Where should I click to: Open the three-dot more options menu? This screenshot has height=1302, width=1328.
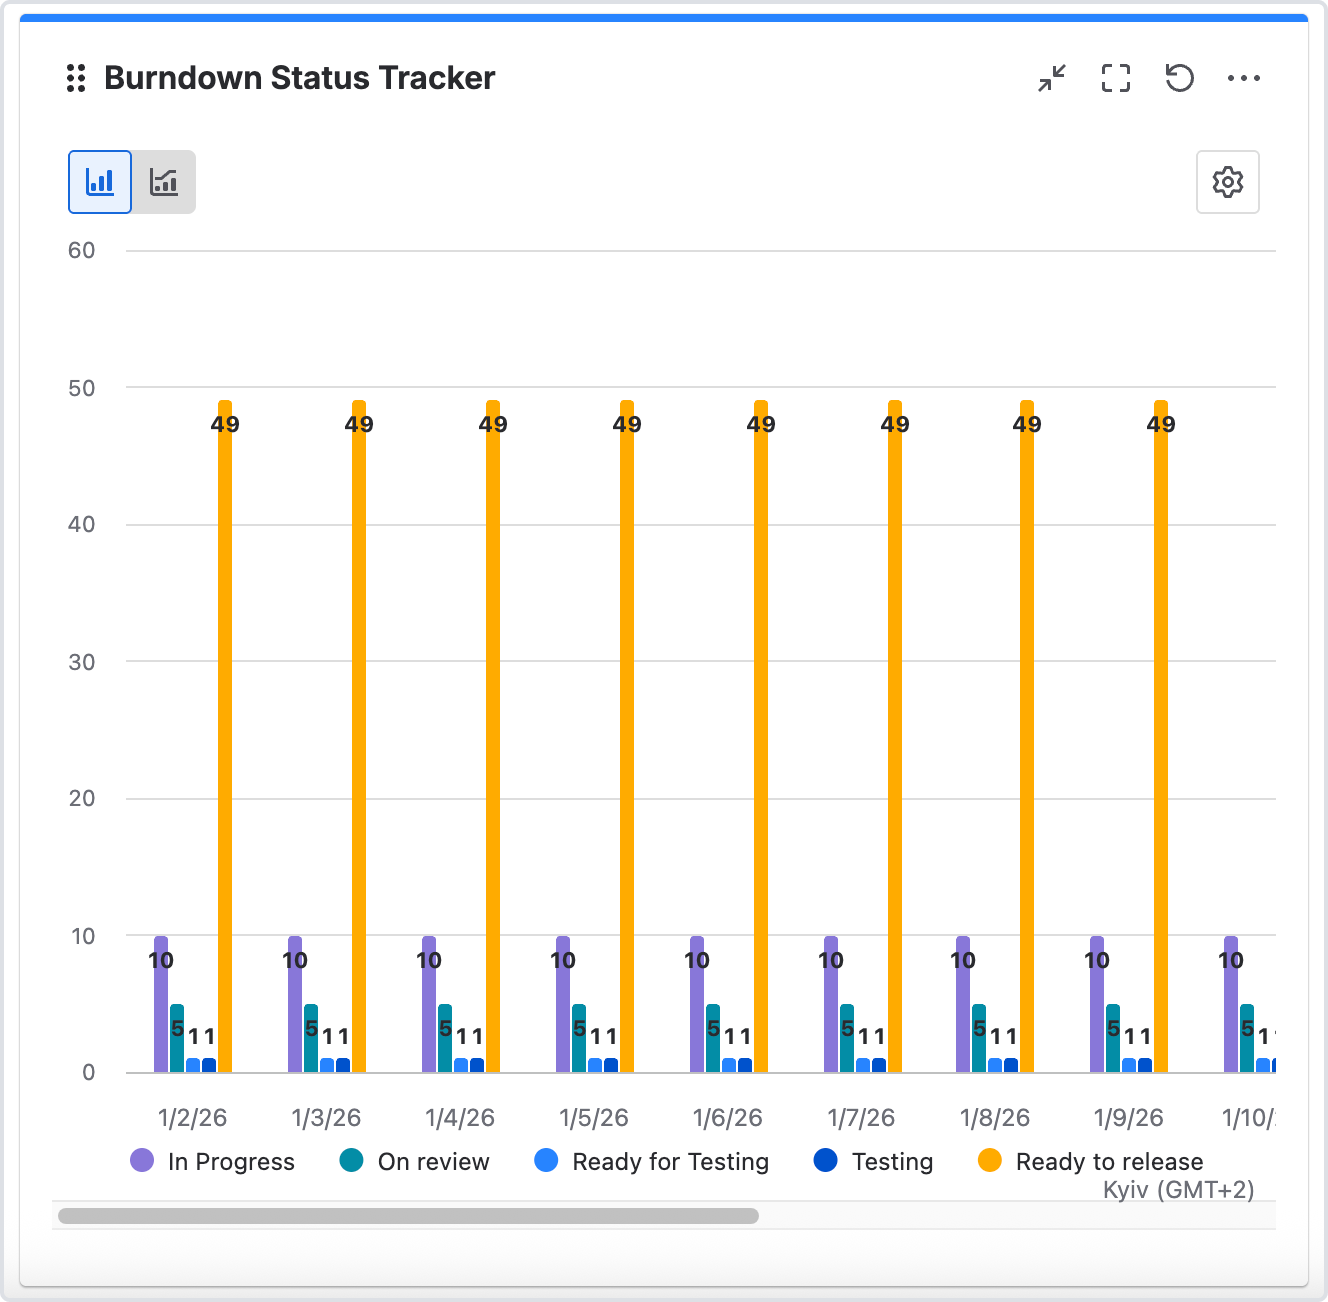pyautogui.click(x=1244, y=78)
